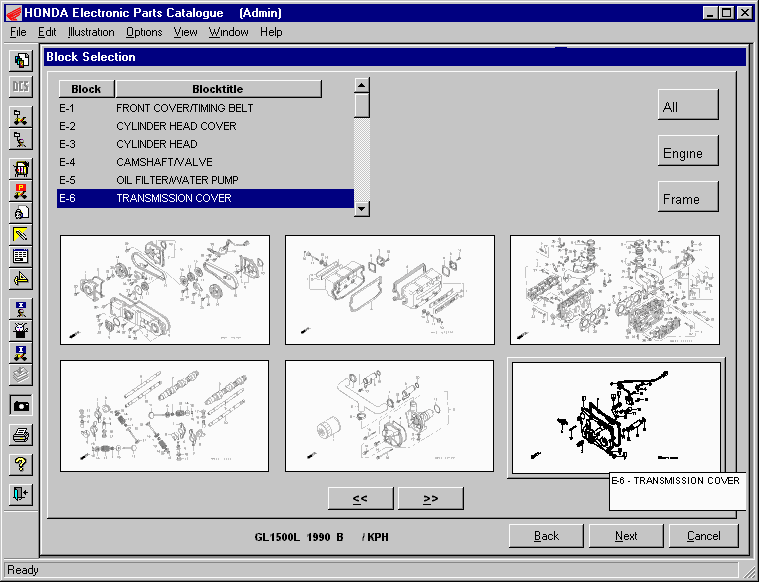Screen dimensions: 759x582
Task: Click the blue info icon with person
Action: click(21, 308)
